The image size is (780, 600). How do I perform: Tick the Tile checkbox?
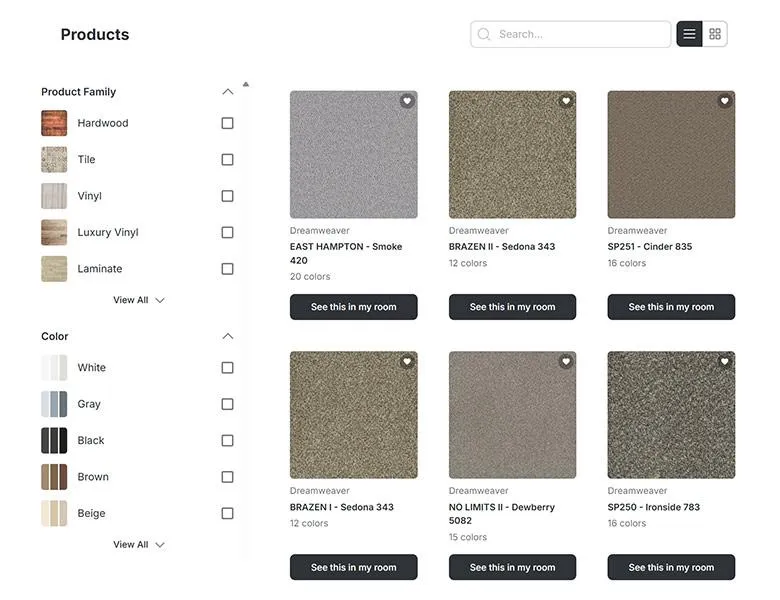227,159
